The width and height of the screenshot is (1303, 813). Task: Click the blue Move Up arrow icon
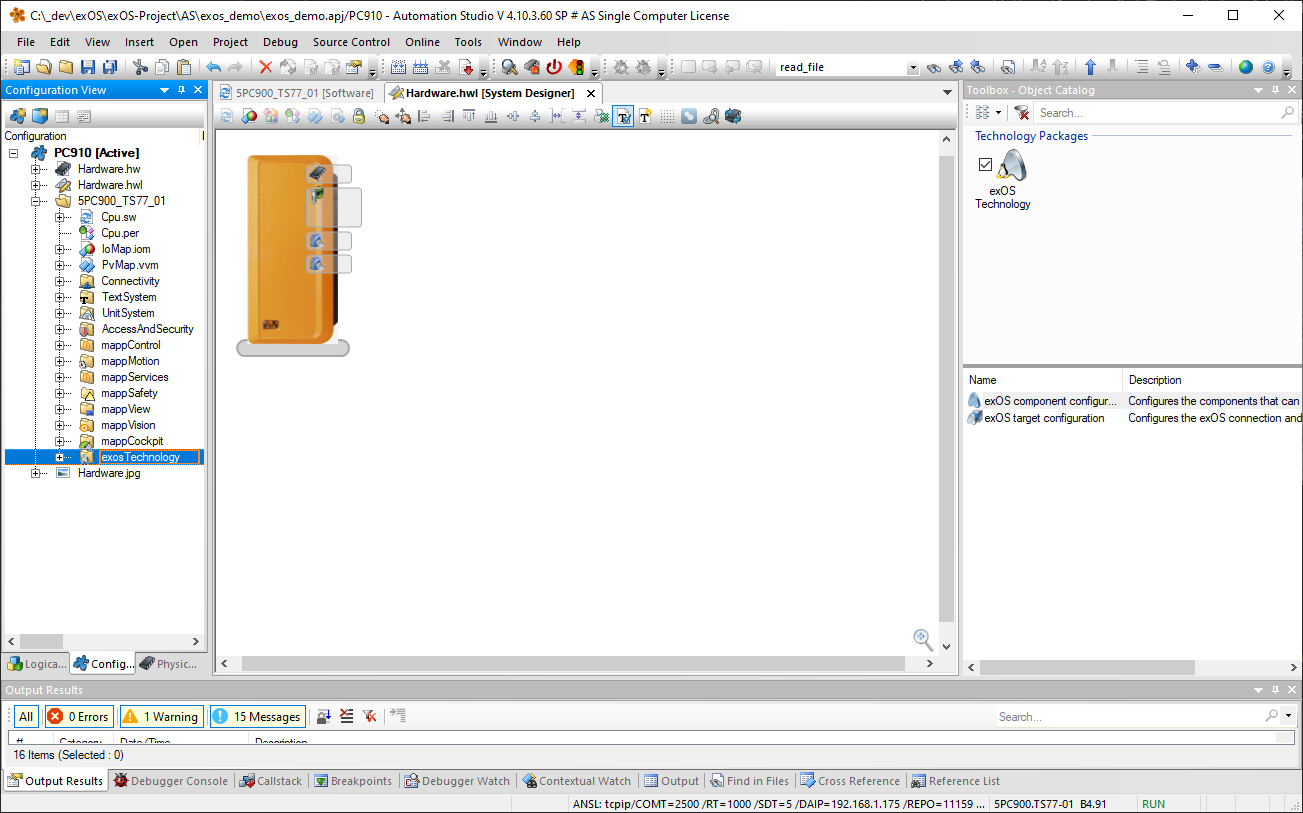click(x=1090, y=67)
